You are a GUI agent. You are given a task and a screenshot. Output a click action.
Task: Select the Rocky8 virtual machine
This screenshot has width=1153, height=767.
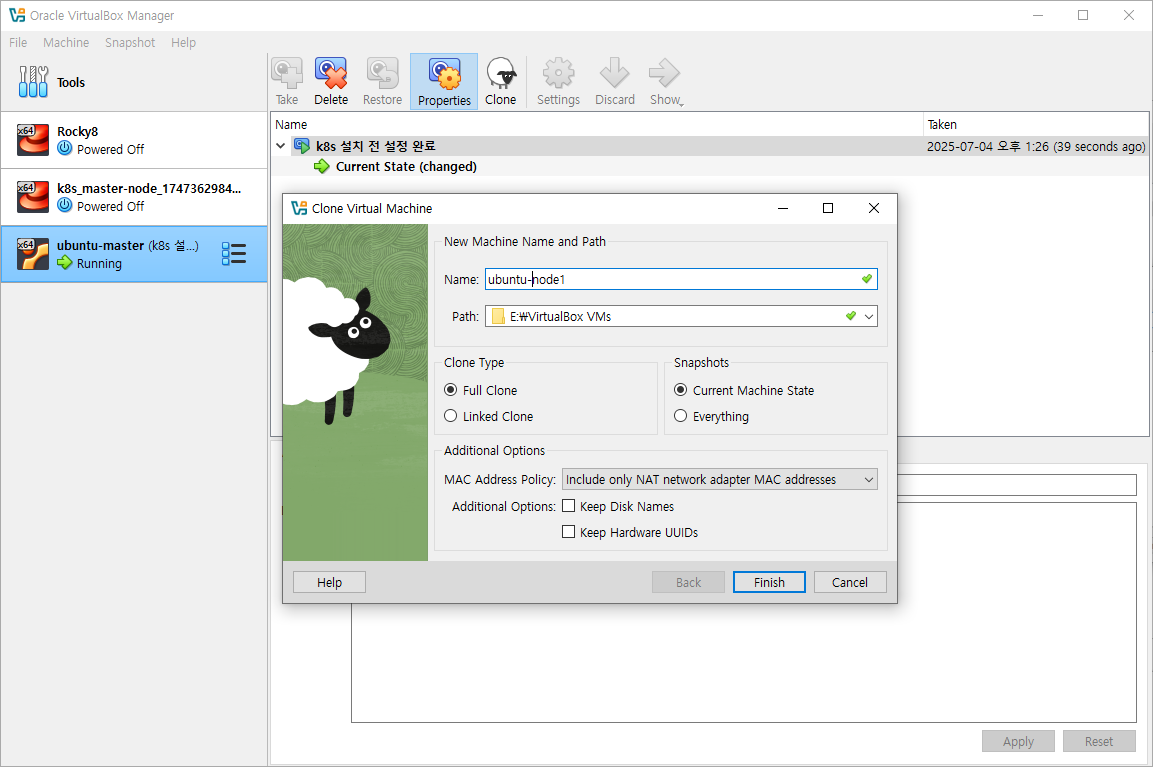[134, 140]
